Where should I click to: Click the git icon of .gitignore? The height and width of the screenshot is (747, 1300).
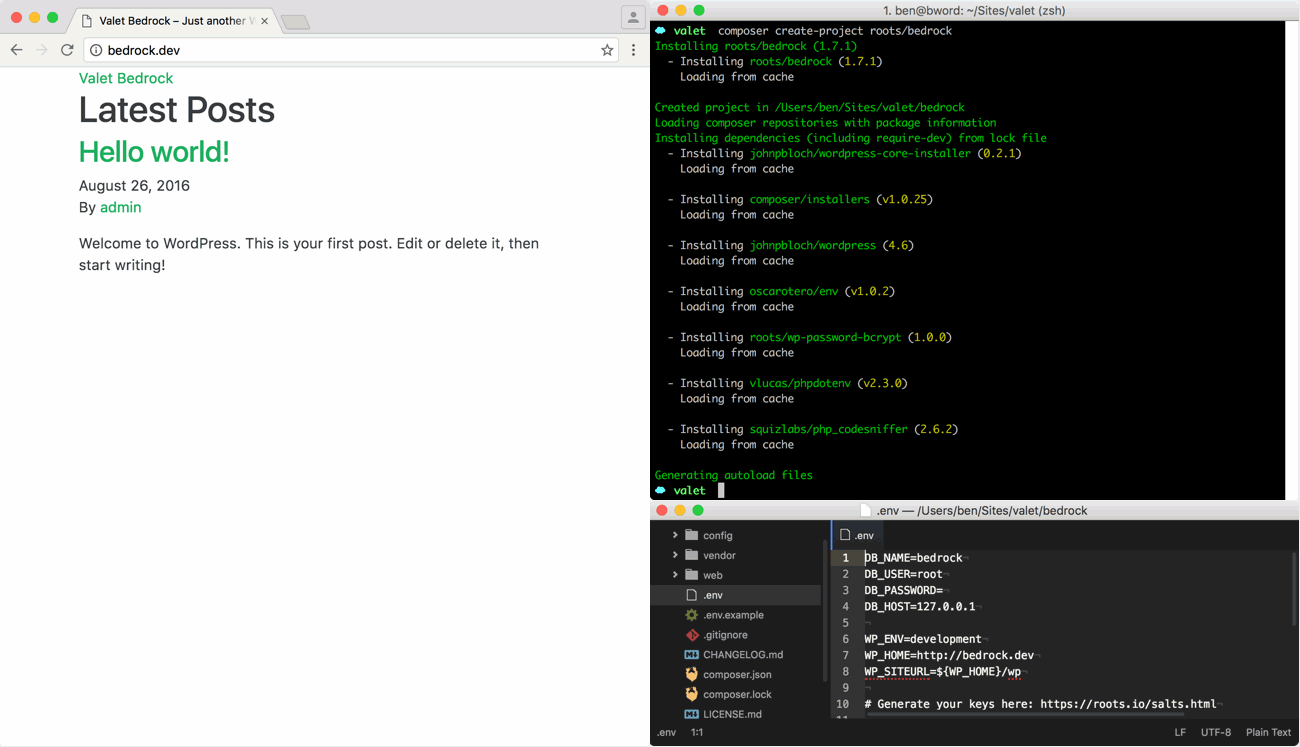point(691,635)
